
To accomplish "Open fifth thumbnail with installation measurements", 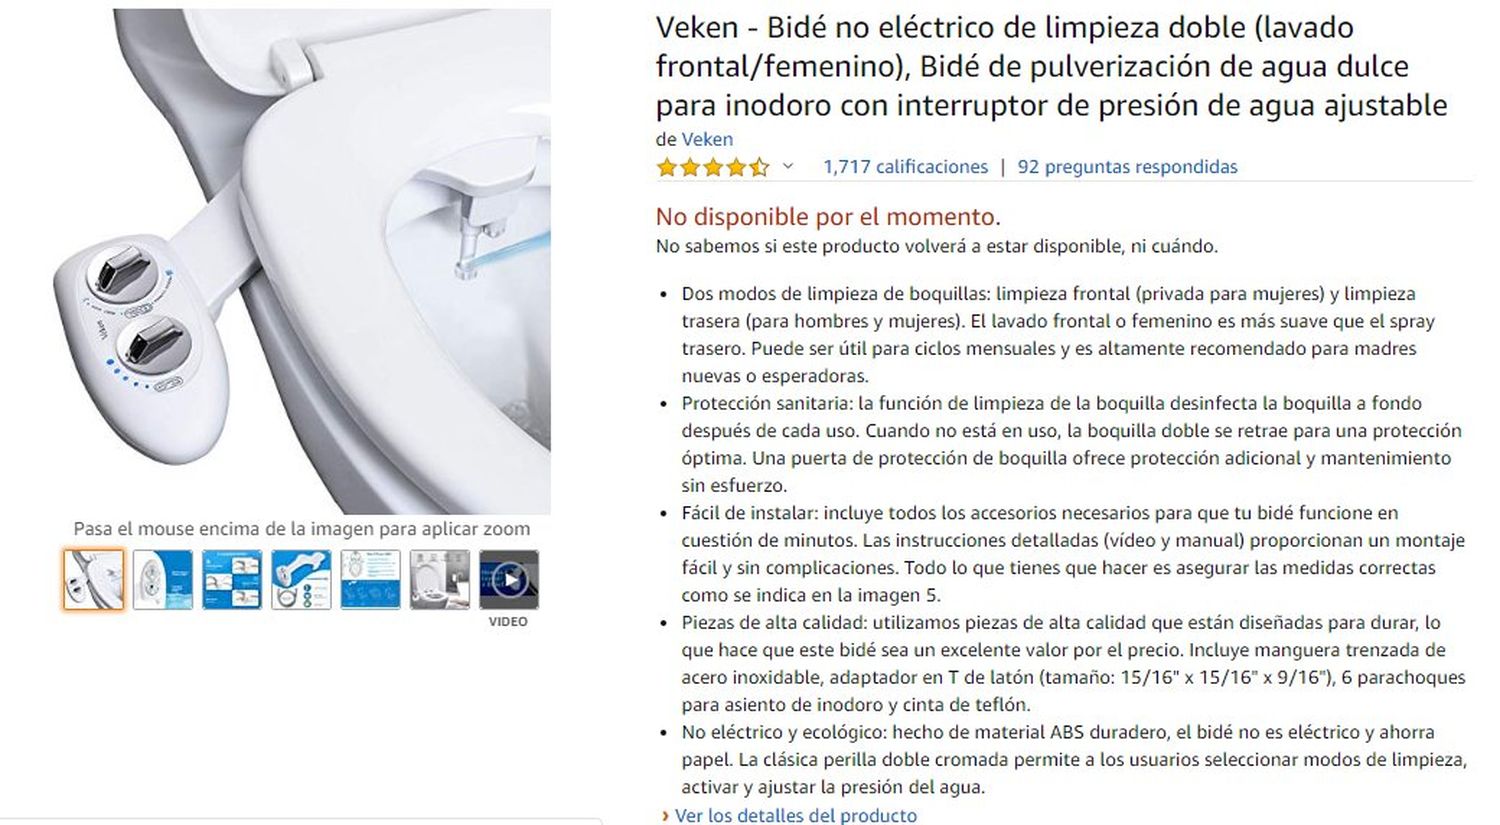I will 370,579.
